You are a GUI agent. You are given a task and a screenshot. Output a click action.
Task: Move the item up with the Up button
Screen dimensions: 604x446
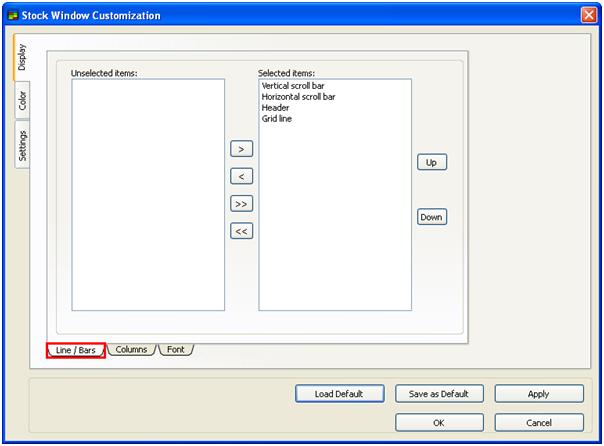click(x=431, y=162)
